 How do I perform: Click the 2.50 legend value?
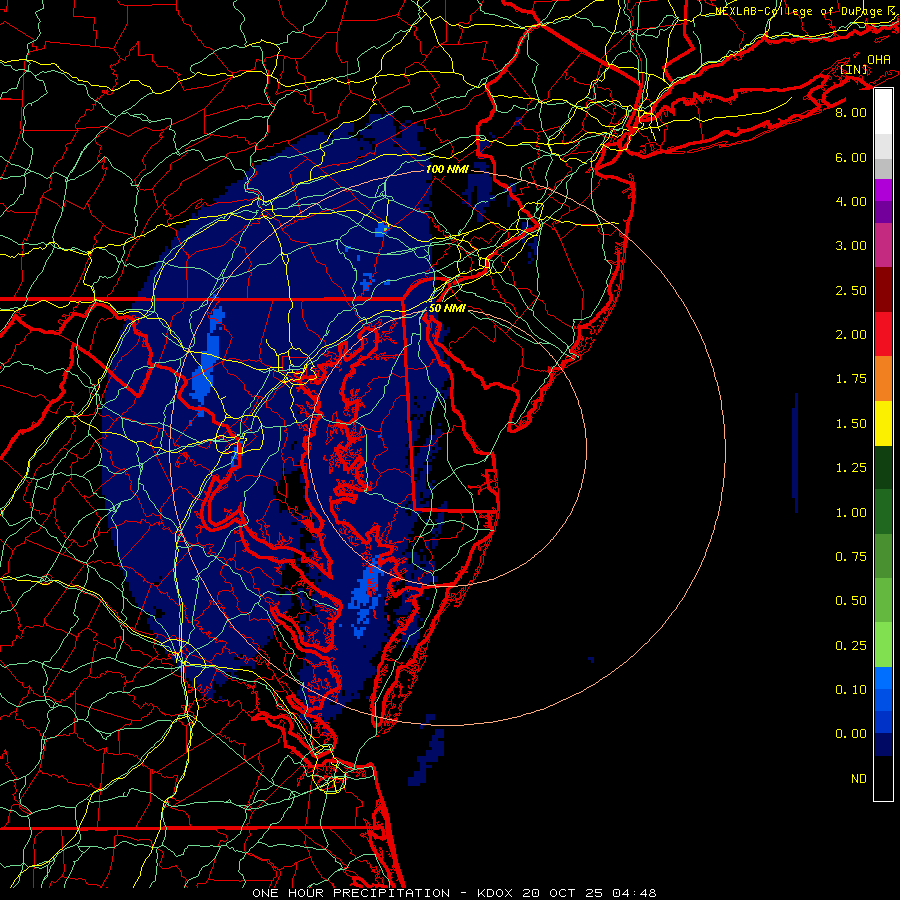click(x=851, y=290)
